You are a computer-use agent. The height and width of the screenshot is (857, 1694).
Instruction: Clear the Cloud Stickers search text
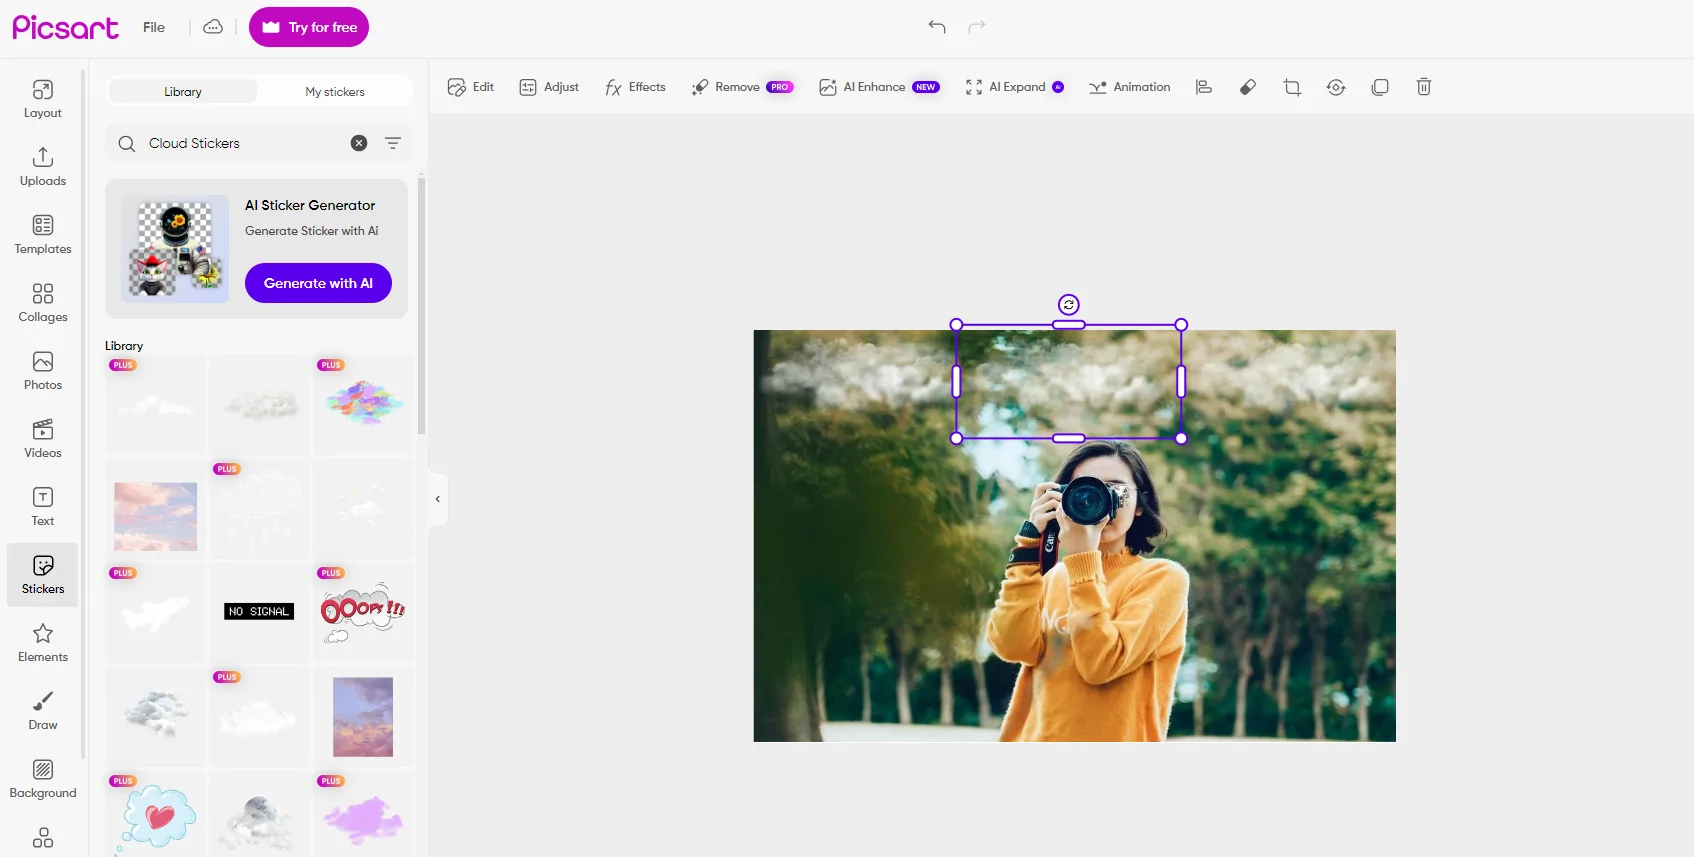tap(359, 143)
